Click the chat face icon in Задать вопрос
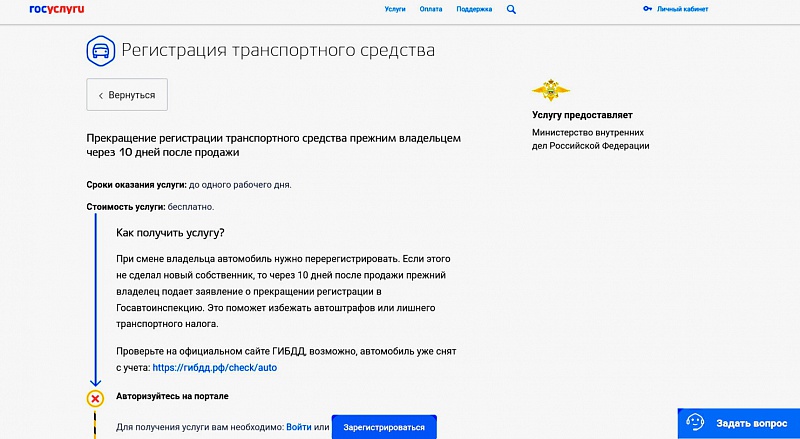 point(695,421)
